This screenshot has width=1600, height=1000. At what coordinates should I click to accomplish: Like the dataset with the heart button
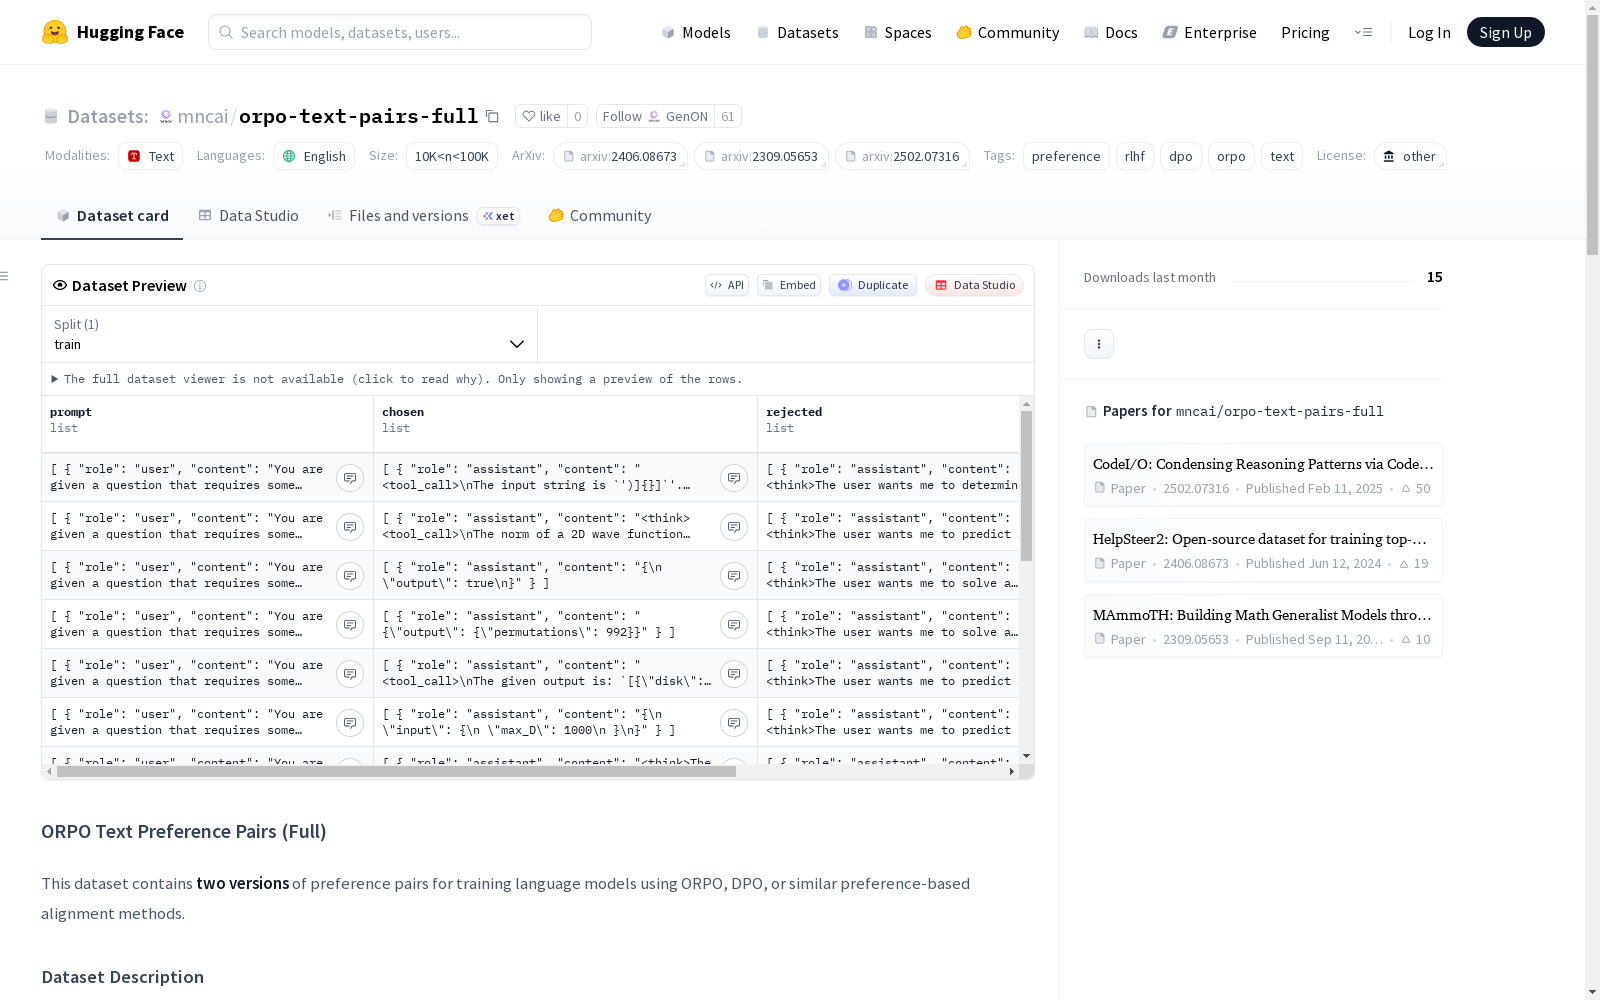[x=541, y=116]
